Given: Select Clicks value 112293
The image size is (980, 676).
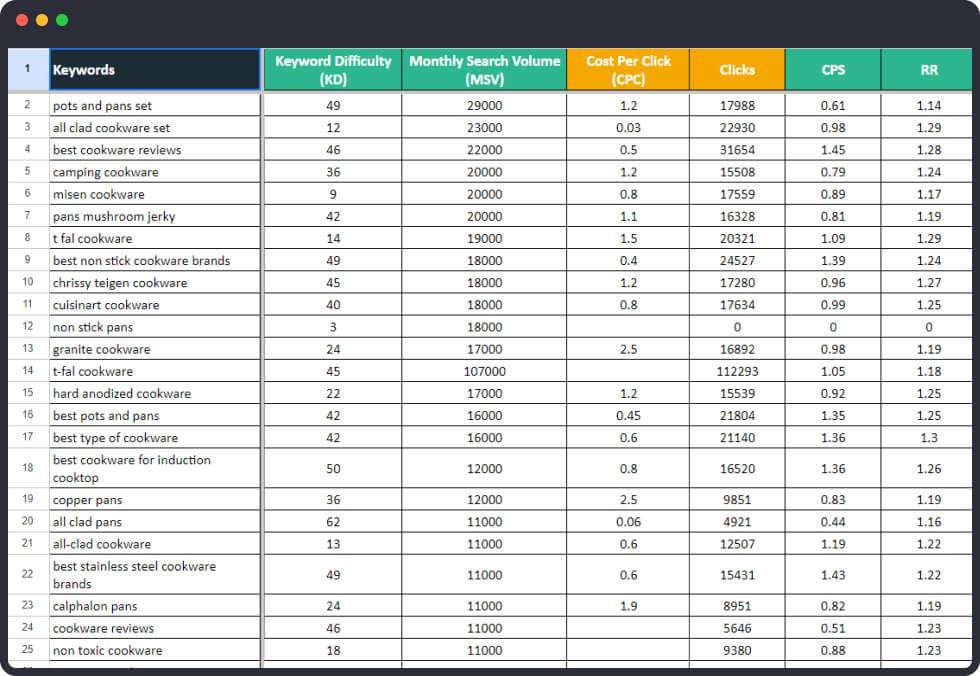Looking at the screenshot, I should click(x=738, y=371).
